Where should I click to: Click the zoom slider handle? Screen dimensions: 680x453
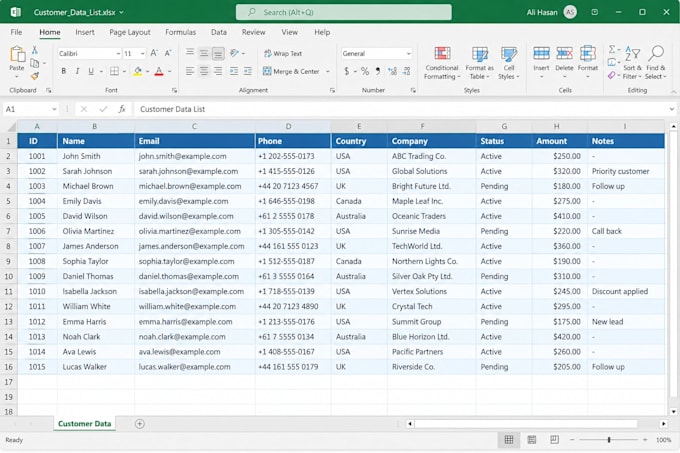click(x=609, y=440)
